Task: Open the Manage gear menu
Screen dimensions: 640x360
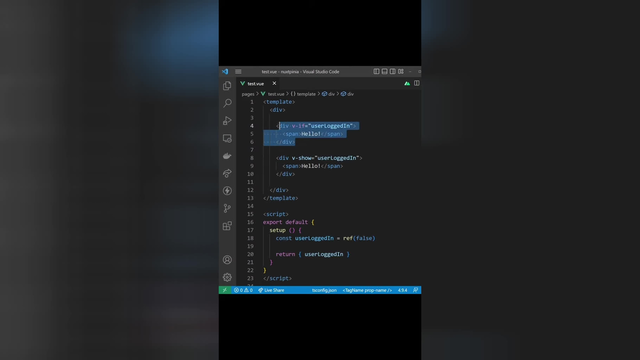Action: pyautogui.click(x=227, y=277)
